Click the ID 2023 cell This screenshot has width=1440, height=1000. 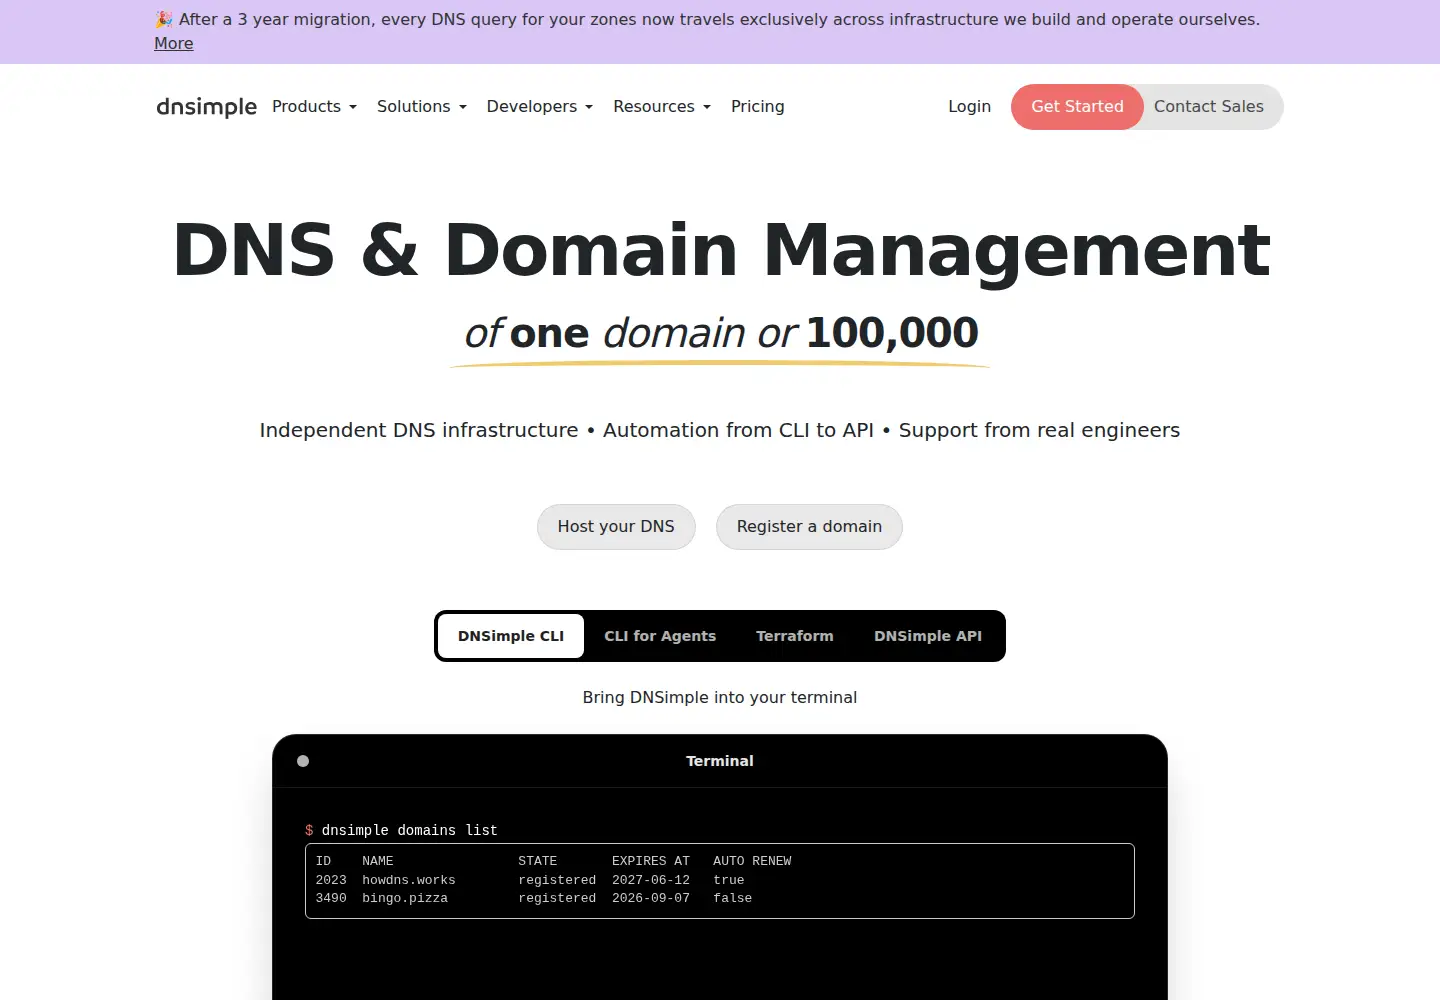(x=331, y=880)
